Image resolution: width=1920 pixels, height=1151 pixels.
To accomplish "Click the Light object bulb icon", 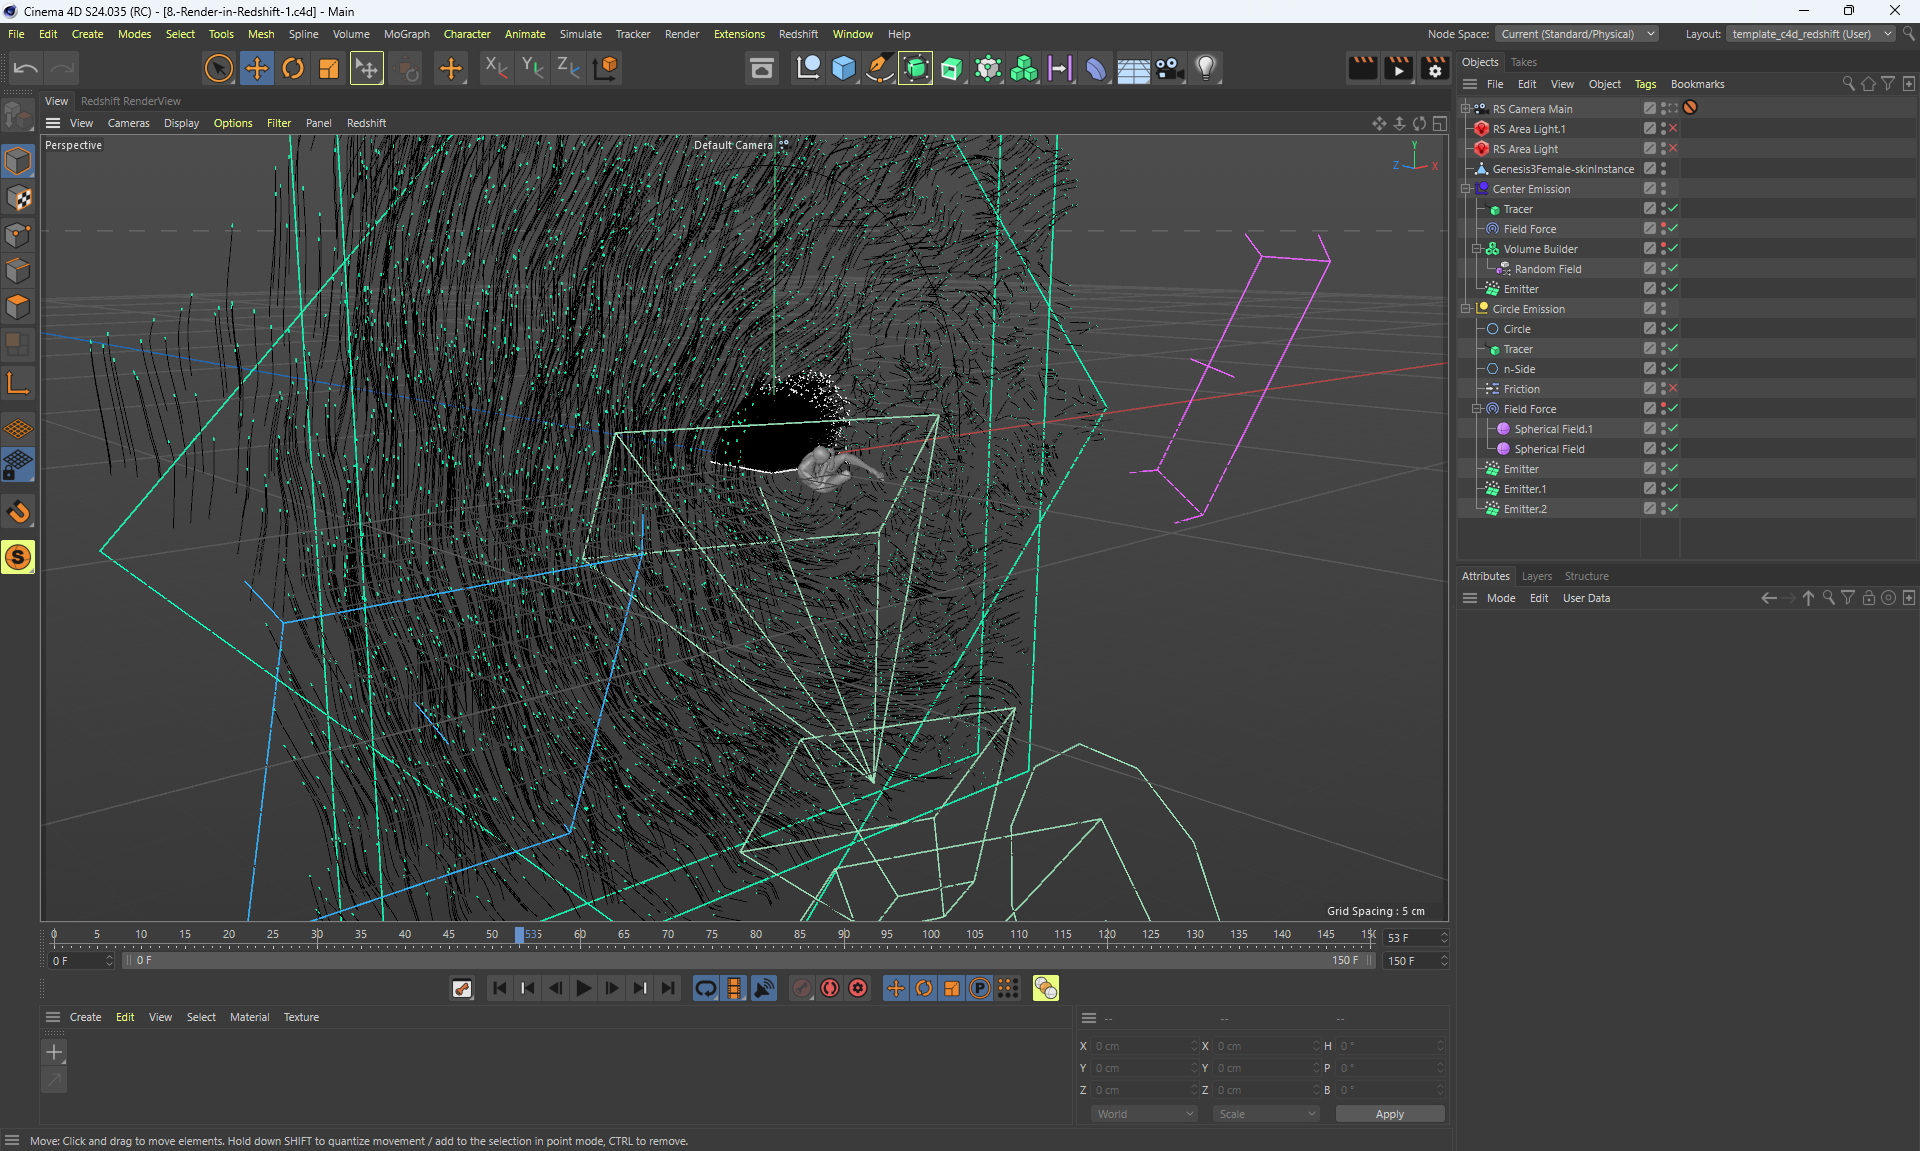I will [x=1206, y=68].
